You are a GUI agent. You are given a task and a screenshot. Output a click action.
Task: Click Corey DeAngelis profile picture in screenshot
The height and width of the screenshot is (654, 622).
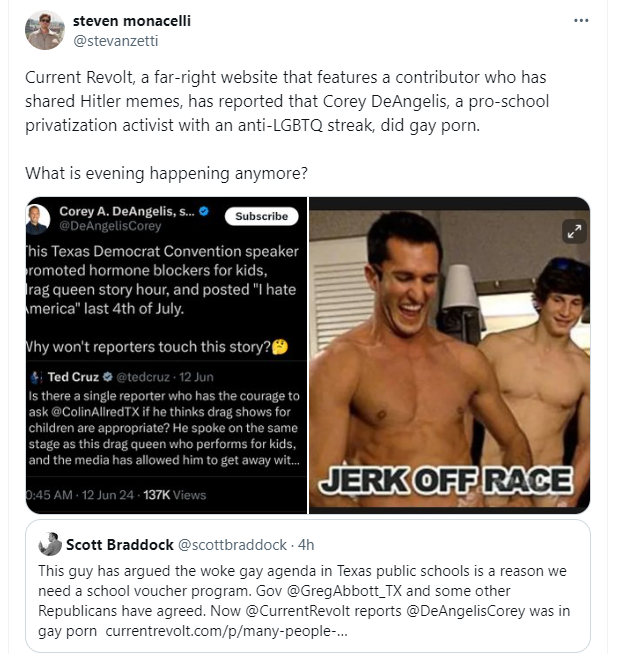[x=38, y=219]
